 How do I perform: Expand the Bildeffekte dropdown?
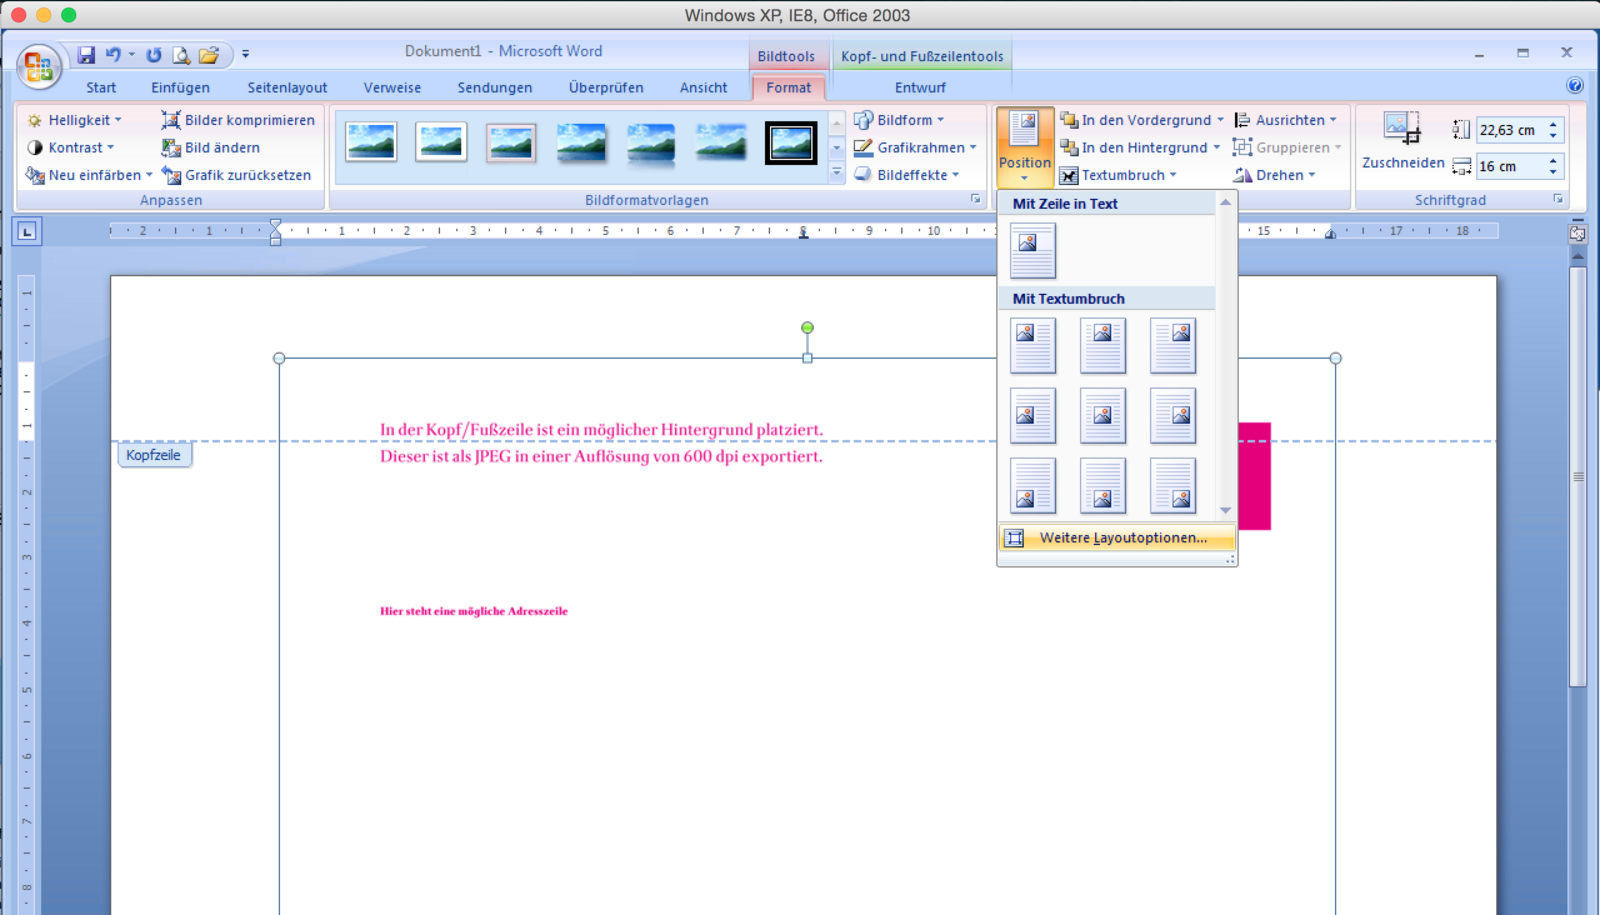(x=907, y=175)
